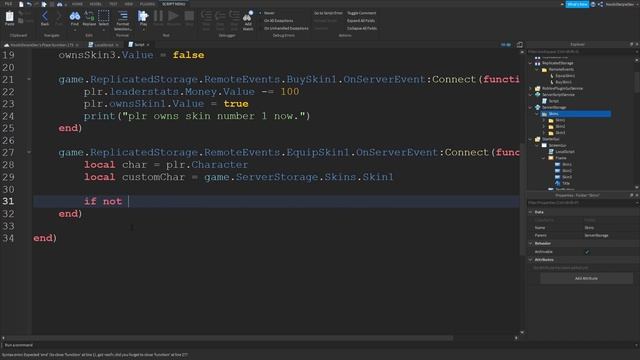640x360 pixels.
Task: Click Collapse All Folds action
Action: (x=362, y=29)
